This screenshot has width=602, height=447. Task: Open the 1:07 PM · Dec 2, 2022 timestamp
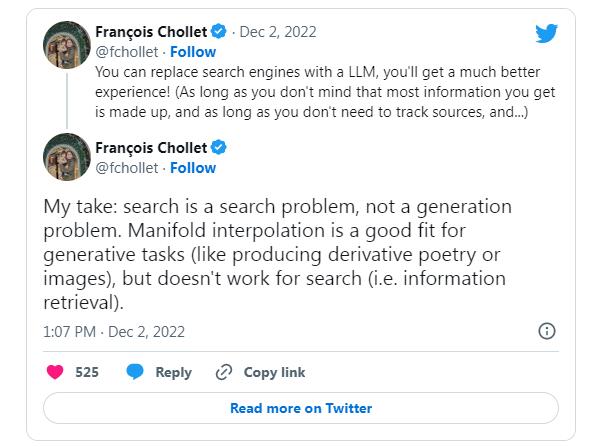(x=114, y=331)
